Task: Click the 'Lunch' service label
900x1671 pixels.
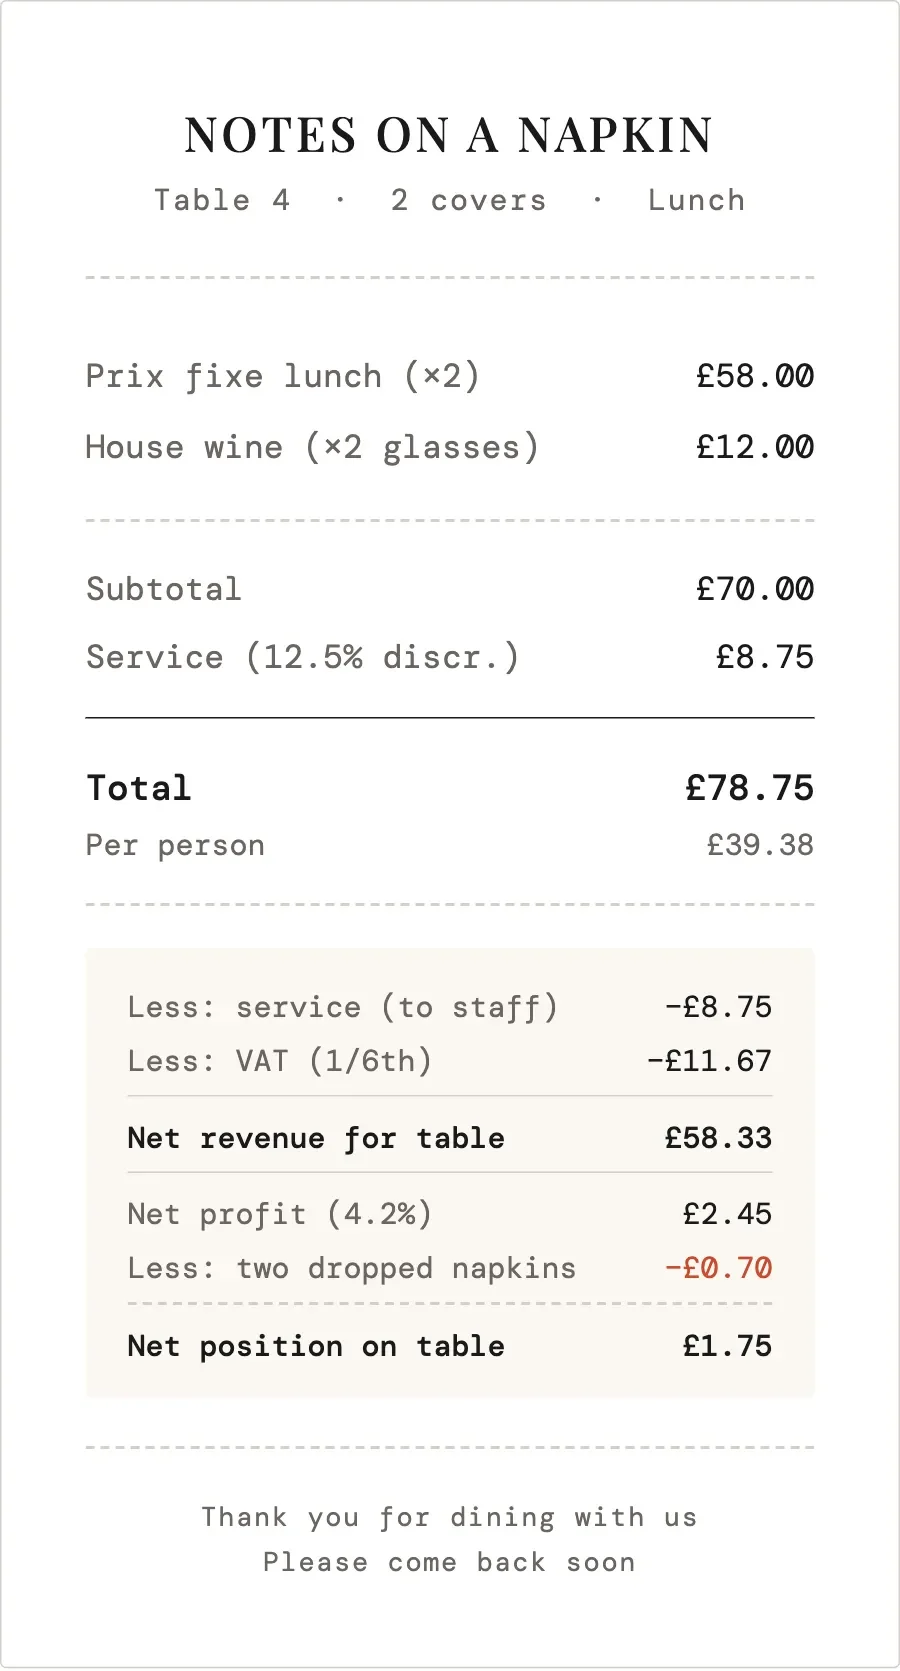Action: click(696, 200)
